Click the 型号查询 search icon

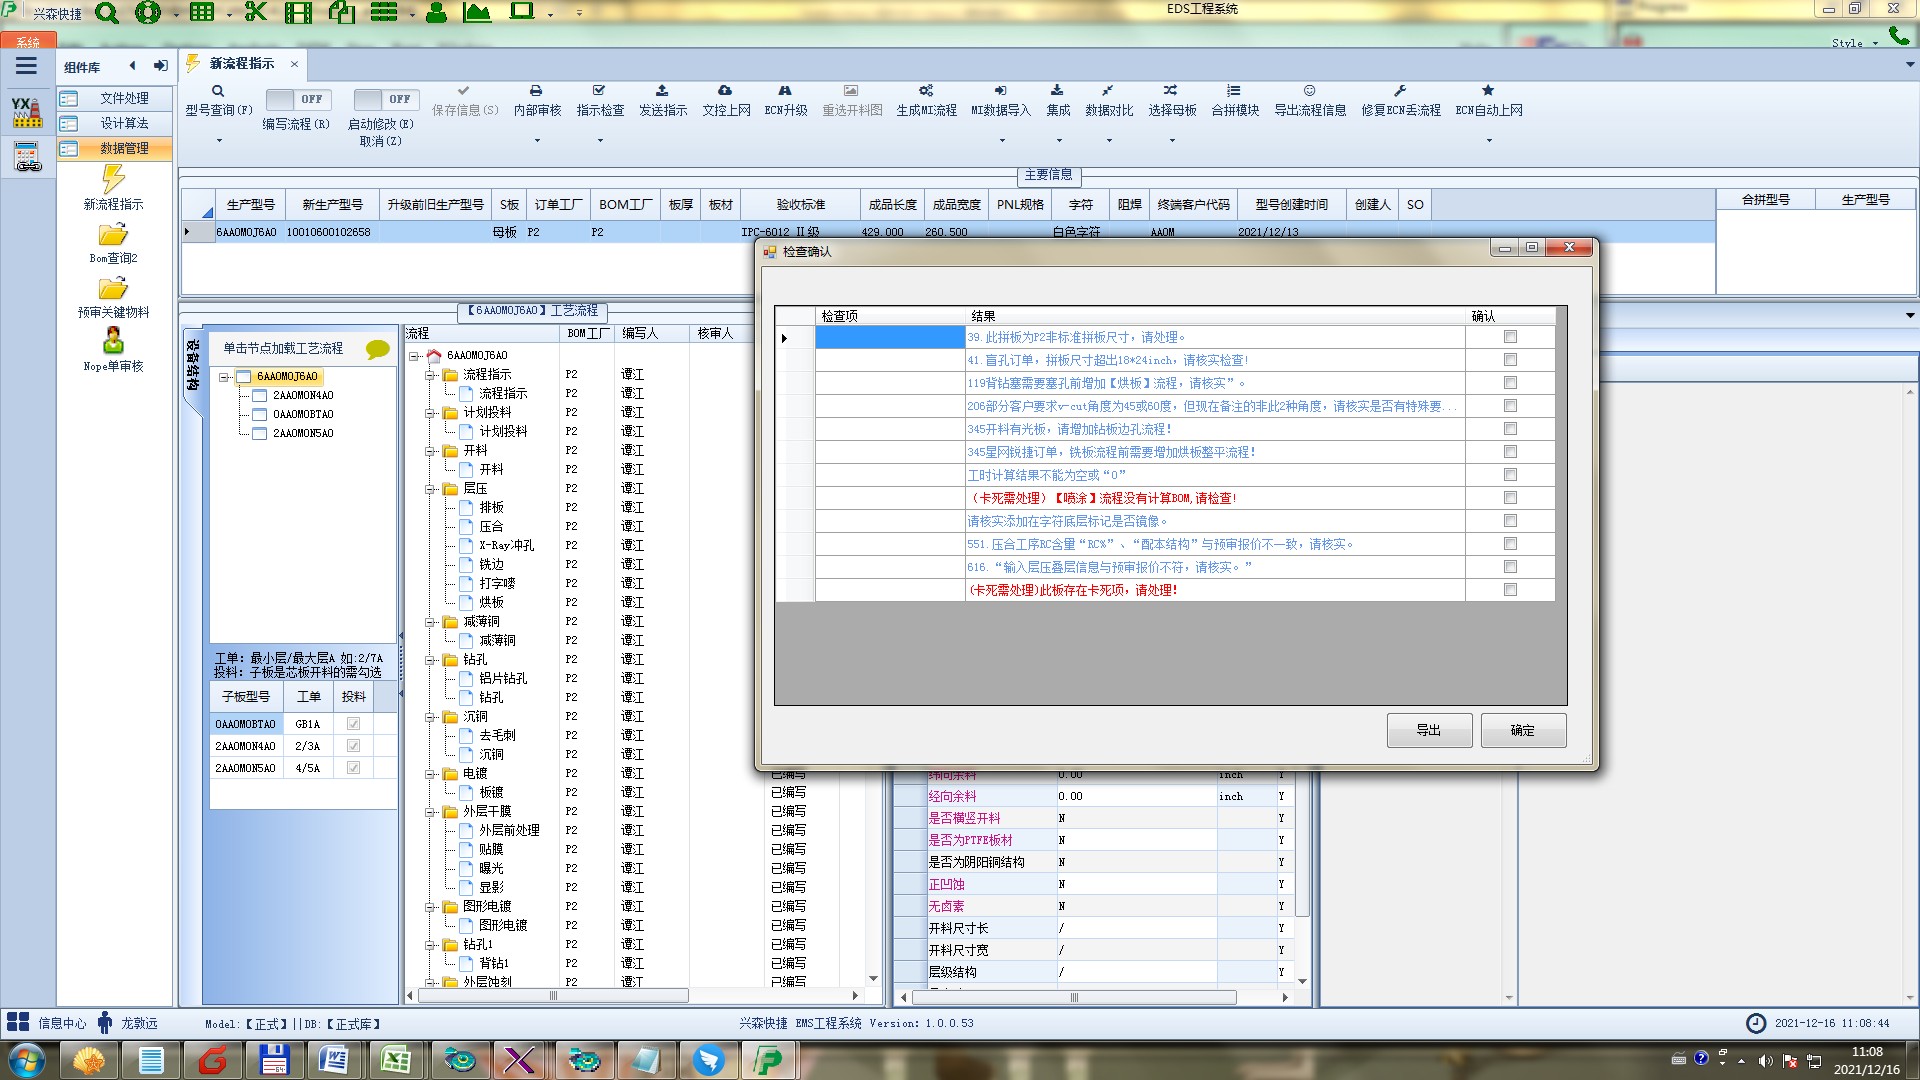pyautogui.click(x=218, y=91)
